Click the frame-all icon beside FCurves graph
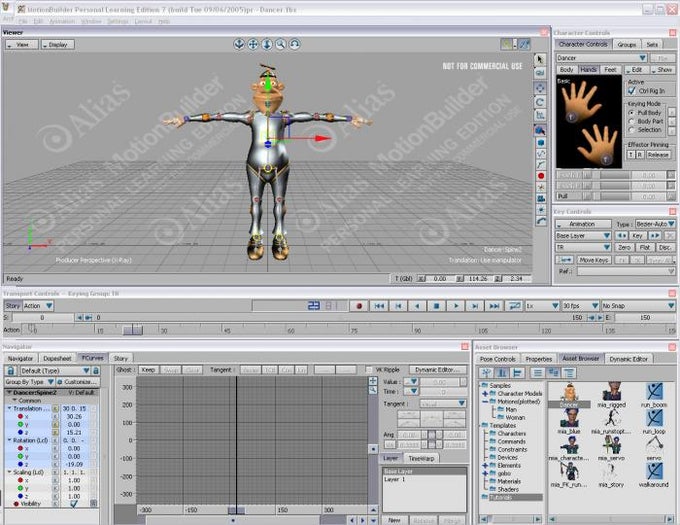The image size is (680, 525). 373,381
